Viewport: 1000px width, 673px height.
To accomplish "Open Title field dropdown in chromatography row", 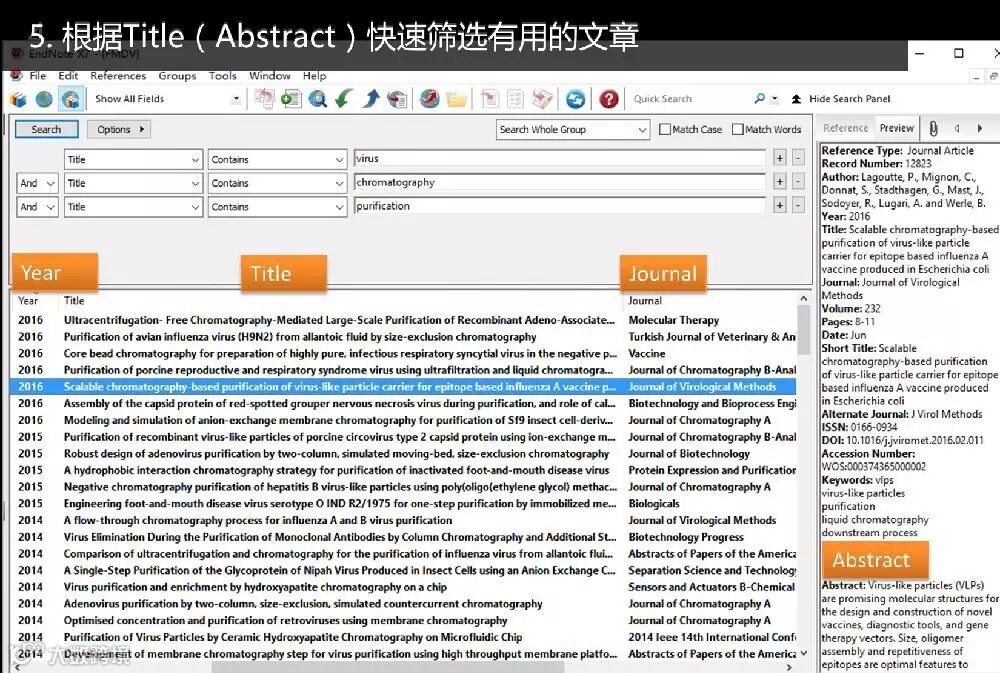I will tap(133, 183).
